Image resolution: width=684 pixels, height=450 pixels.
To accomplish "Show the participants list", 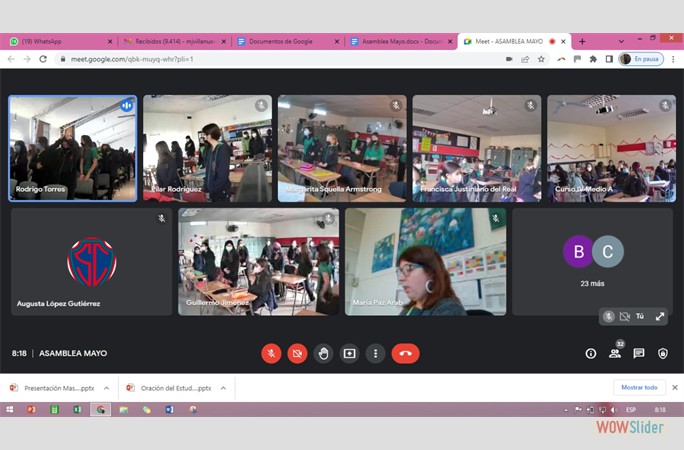I will point(615,353).
